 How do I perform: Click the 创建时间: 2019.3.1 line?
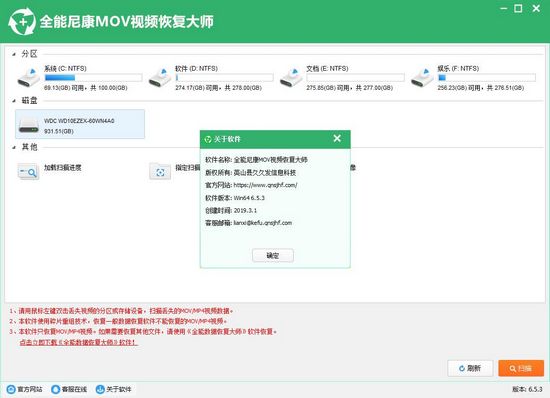coord(231,210)
